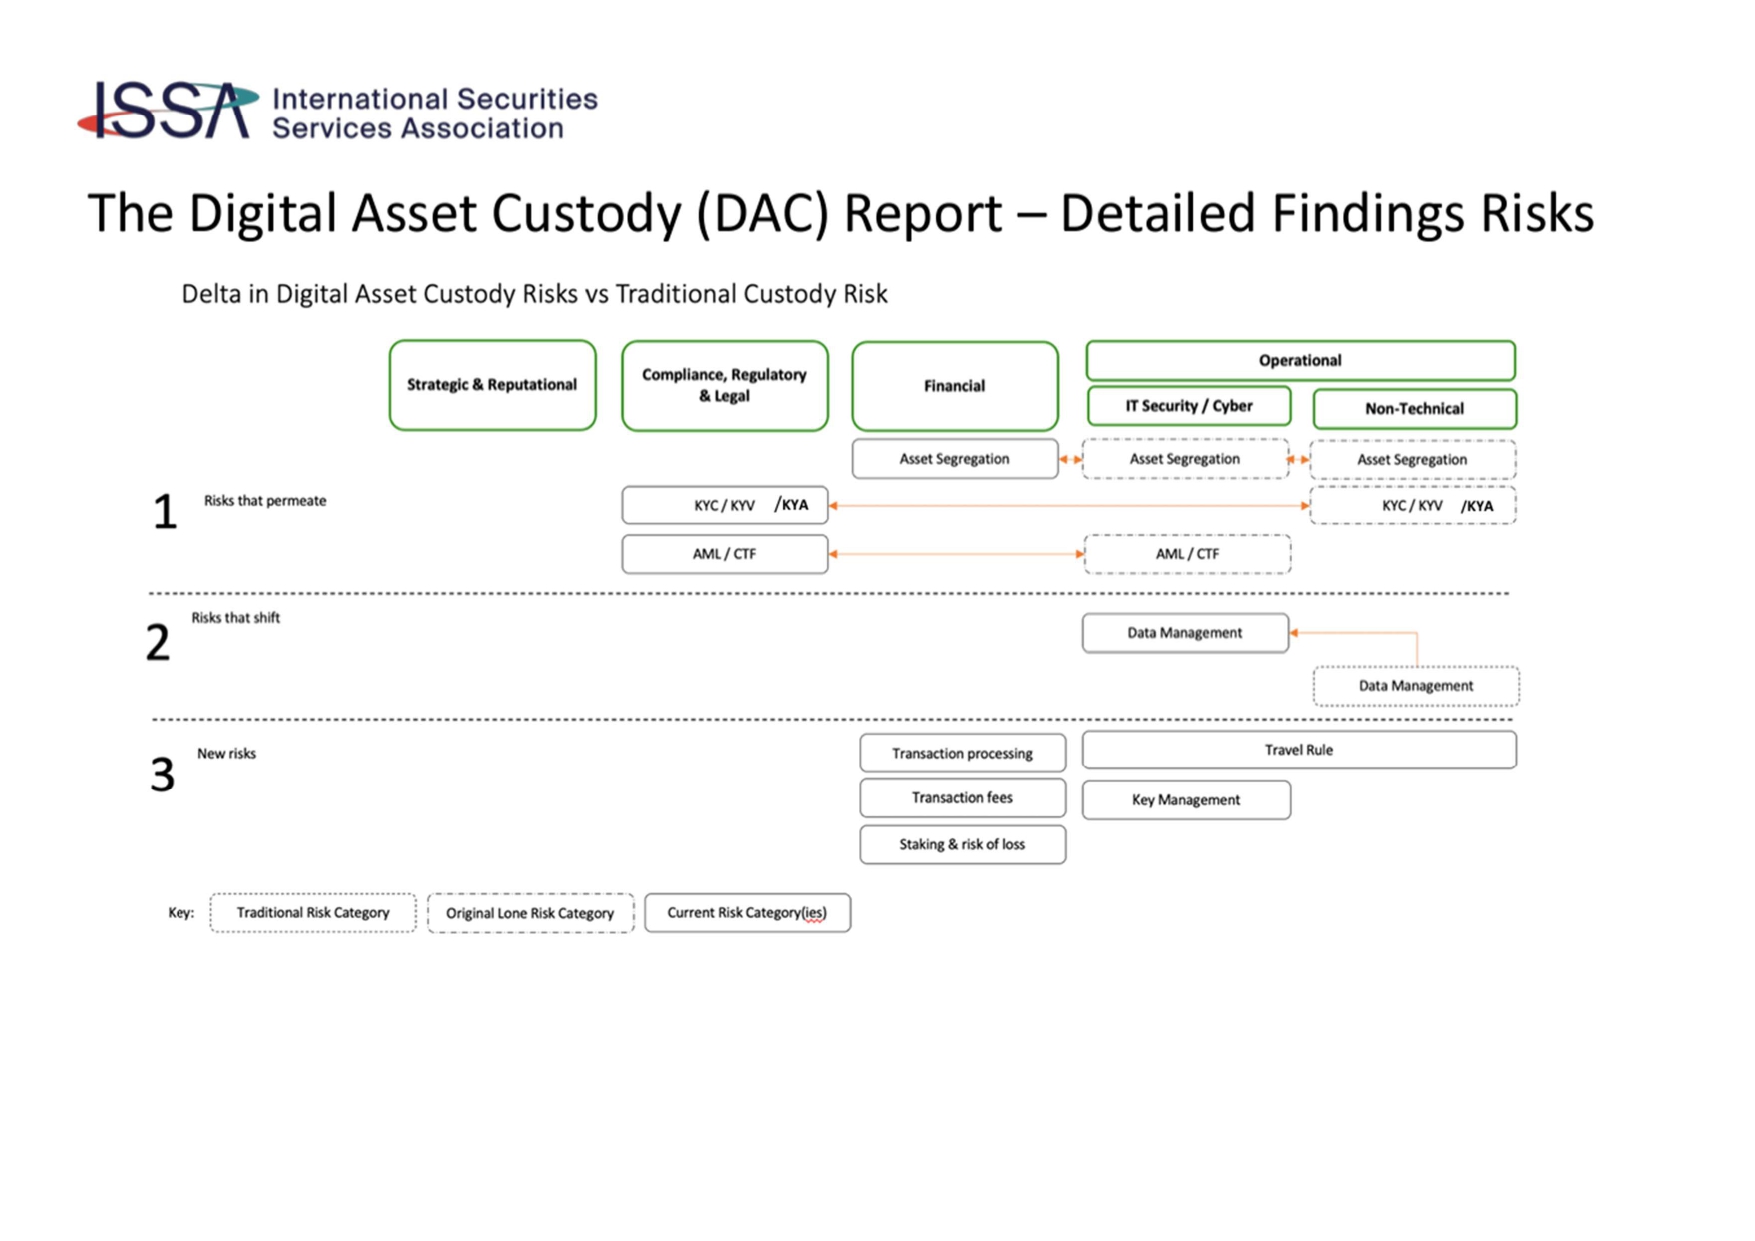Click the "Delta in Digital Asset Custody Risks" subtitle
Image resolution: width=1755 pixels, height=1241 pixels.
pyautogui.click(x=534, y=294)
